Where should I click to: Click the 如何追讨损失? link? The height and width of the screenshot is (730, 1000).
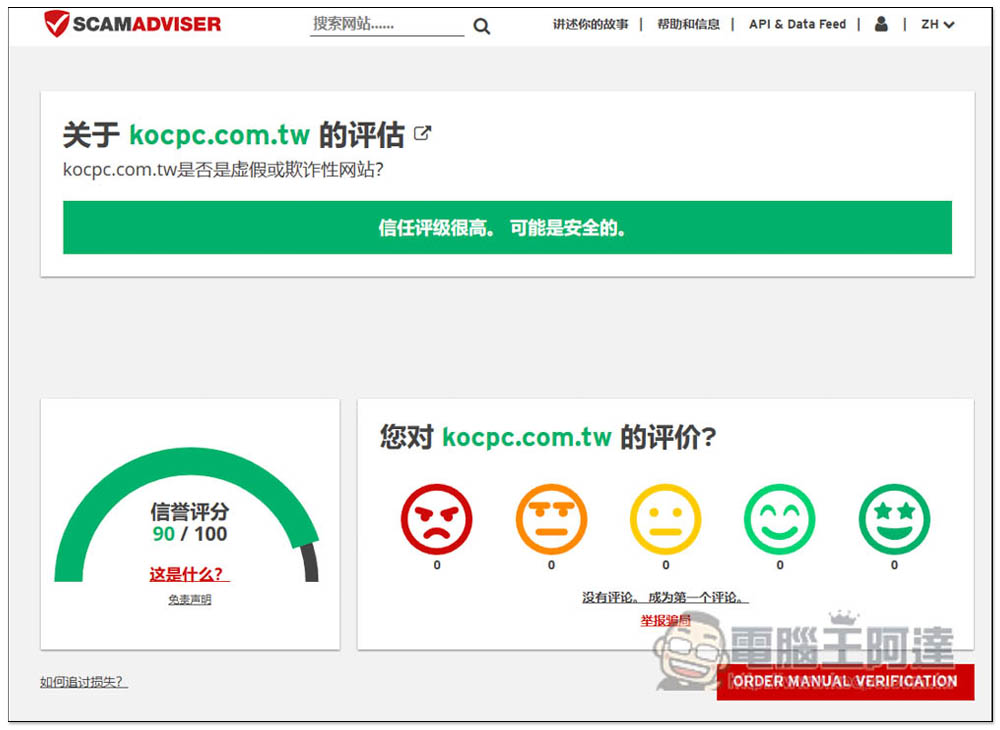tap(83, 682)
